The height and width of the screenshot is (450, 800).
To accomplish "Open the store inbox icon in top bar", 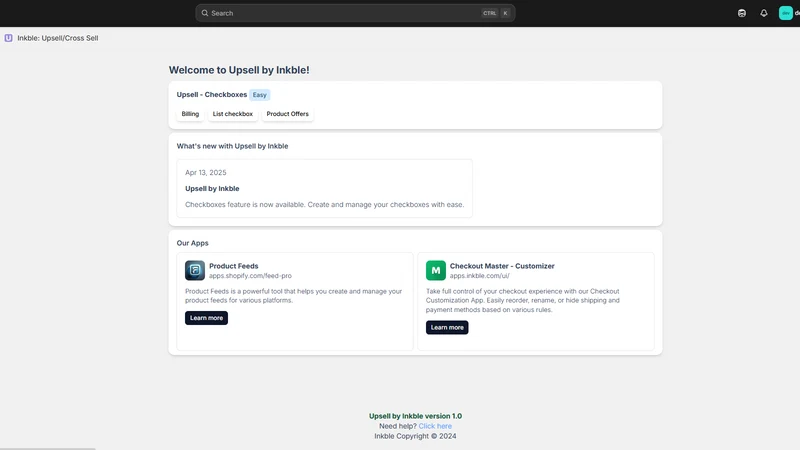I will tap(742, 13).
